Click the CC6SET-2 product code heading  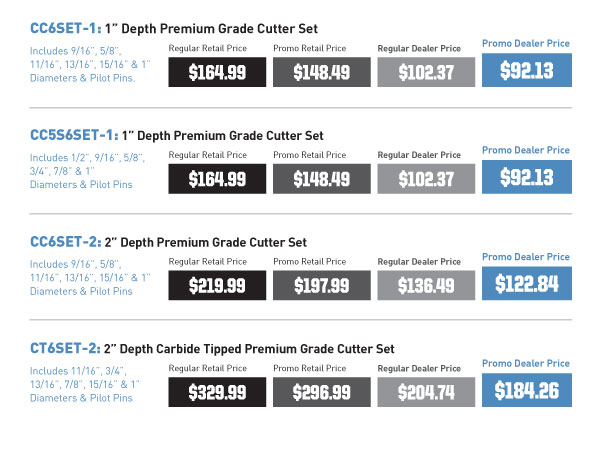66,242
